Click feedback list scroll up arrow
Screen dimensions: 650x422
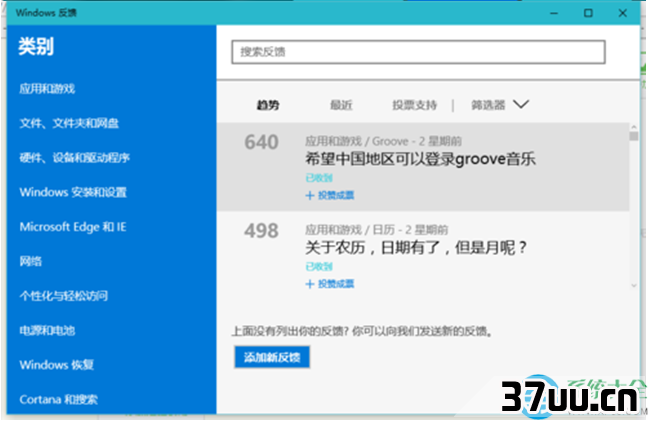[634, 127]
